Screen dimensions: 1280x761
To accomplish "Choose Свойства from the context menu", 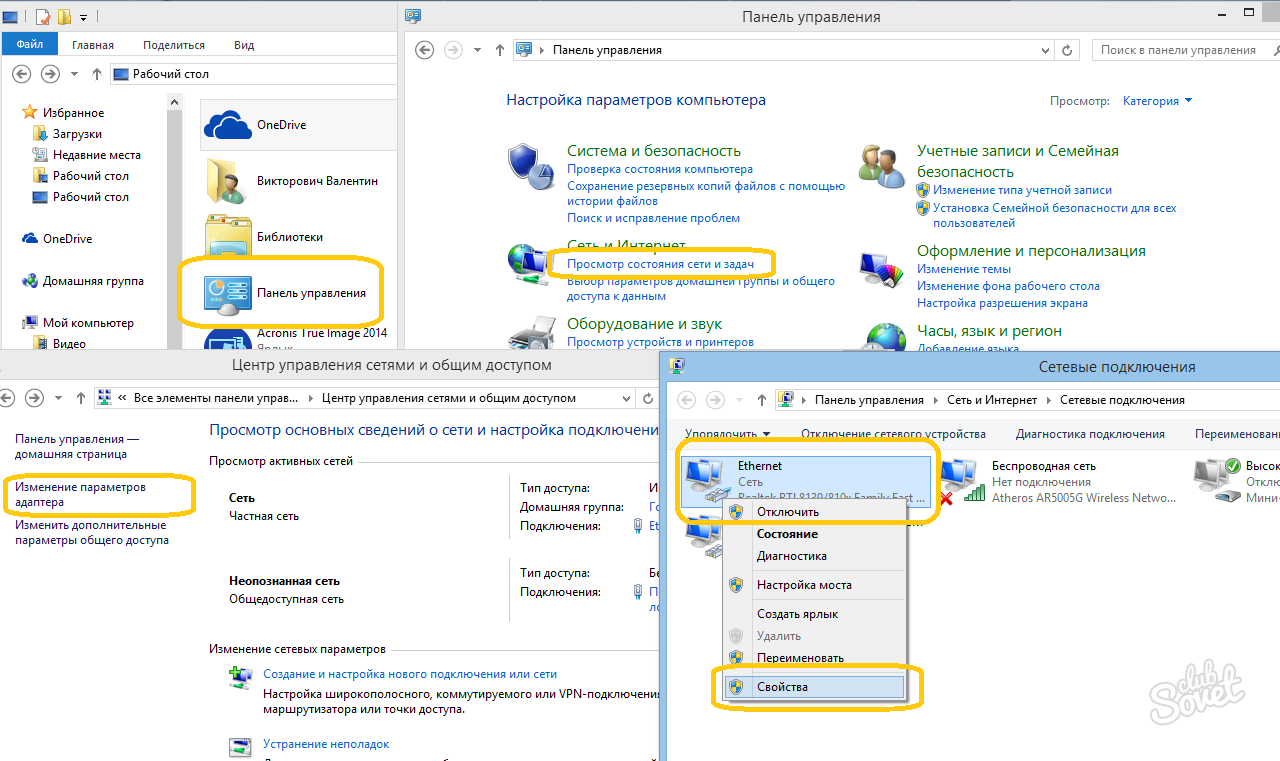I will click(782, 687).
